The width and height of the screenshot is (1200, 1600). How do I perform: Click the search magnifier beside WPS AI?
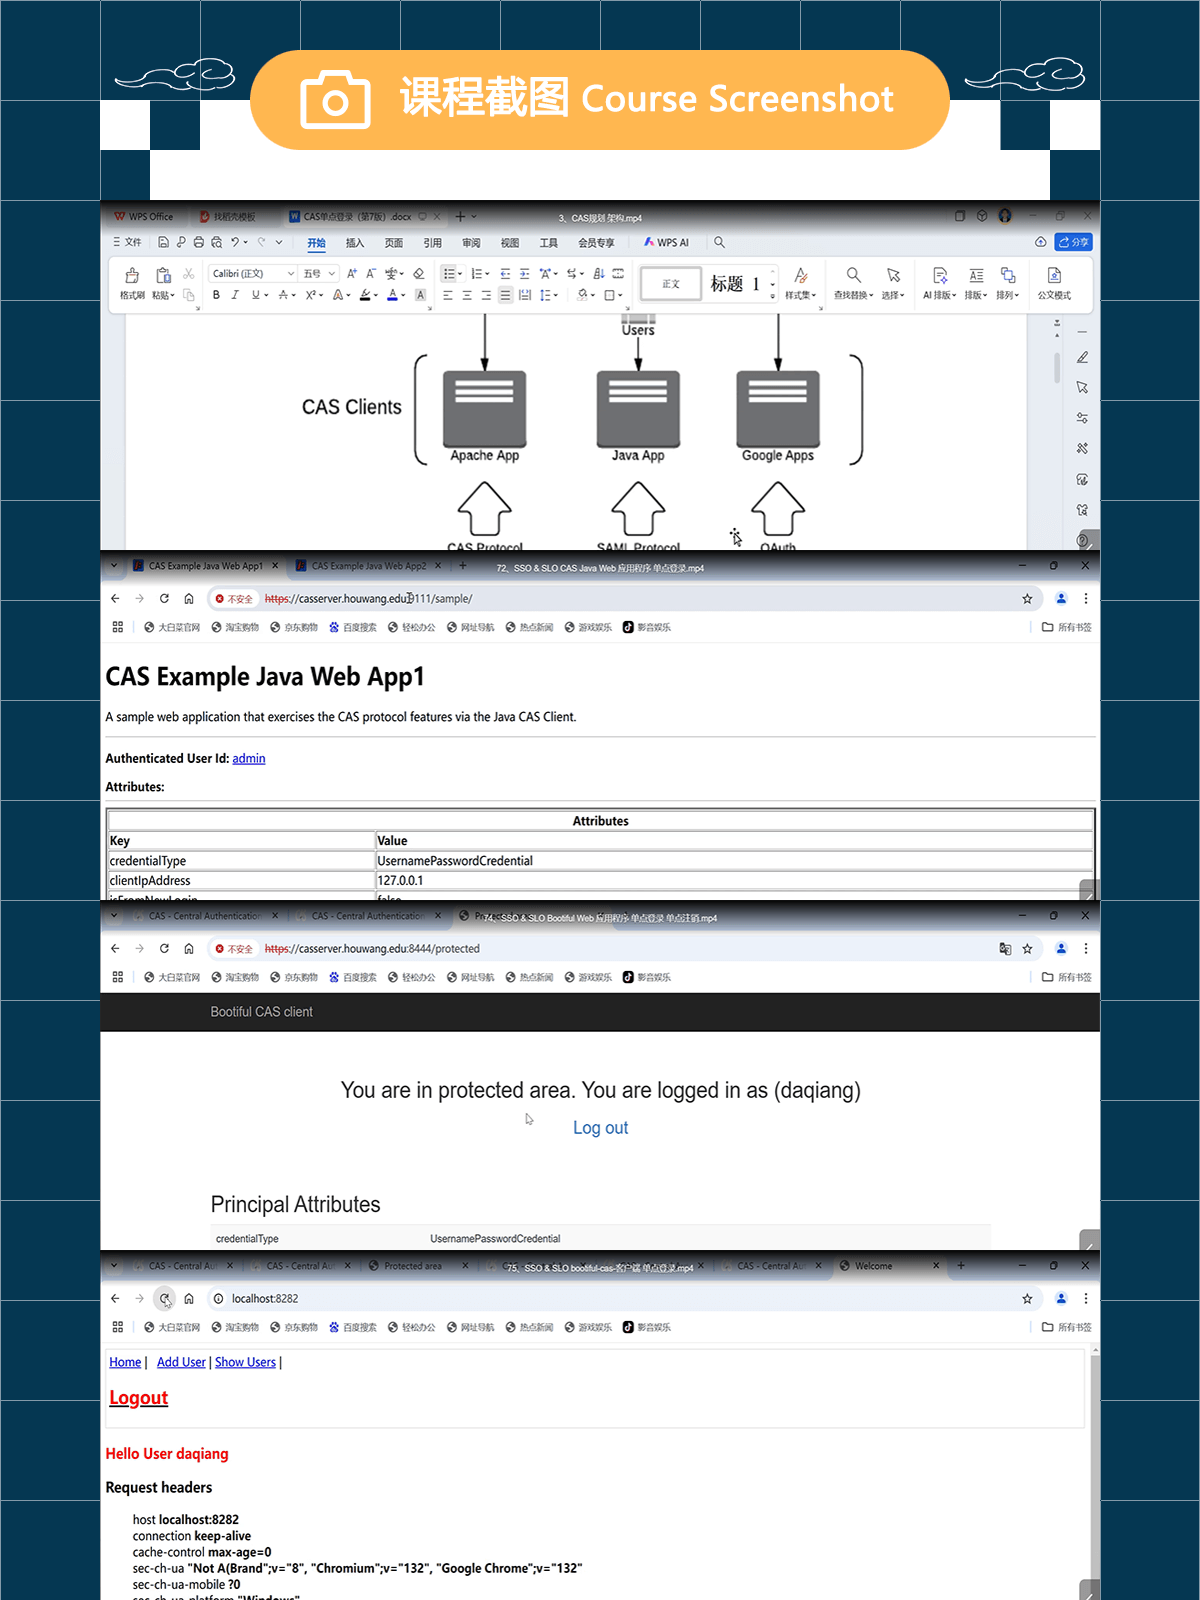click(719, 243)
